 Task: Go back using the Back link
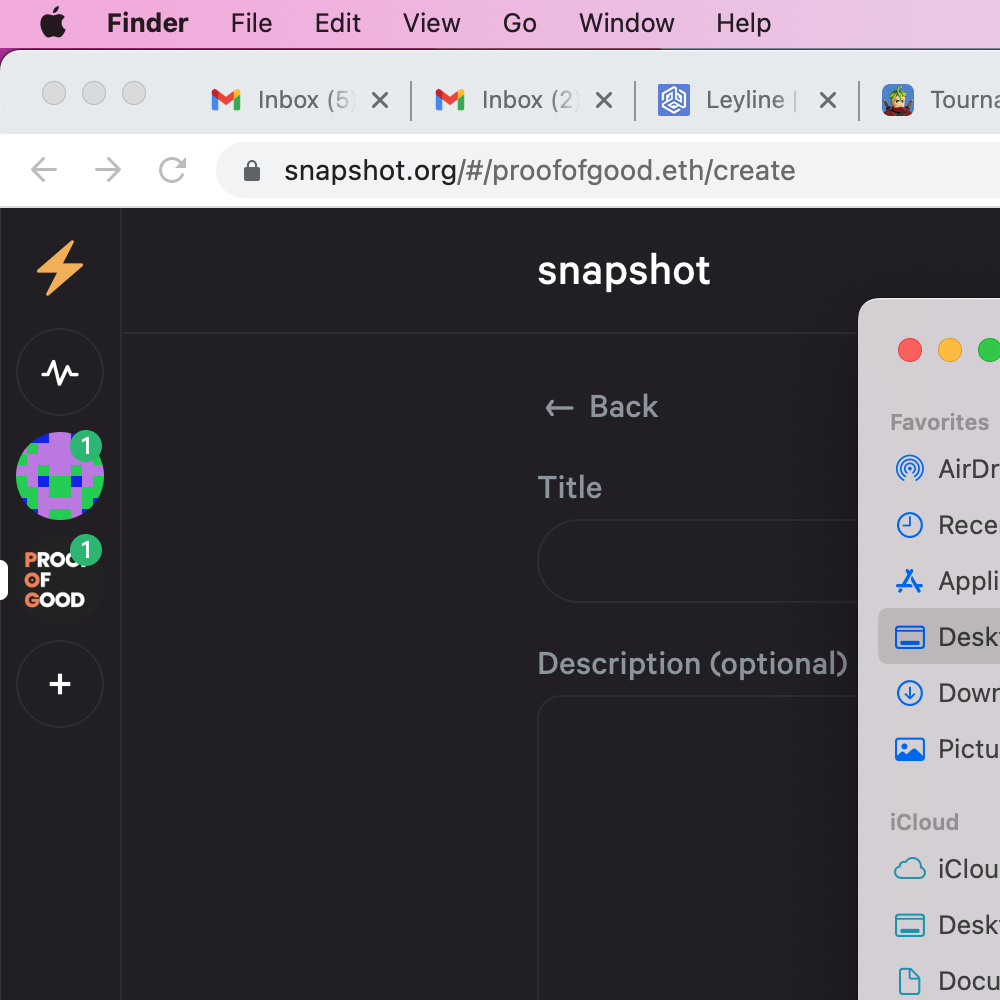(x=601, y=407)
